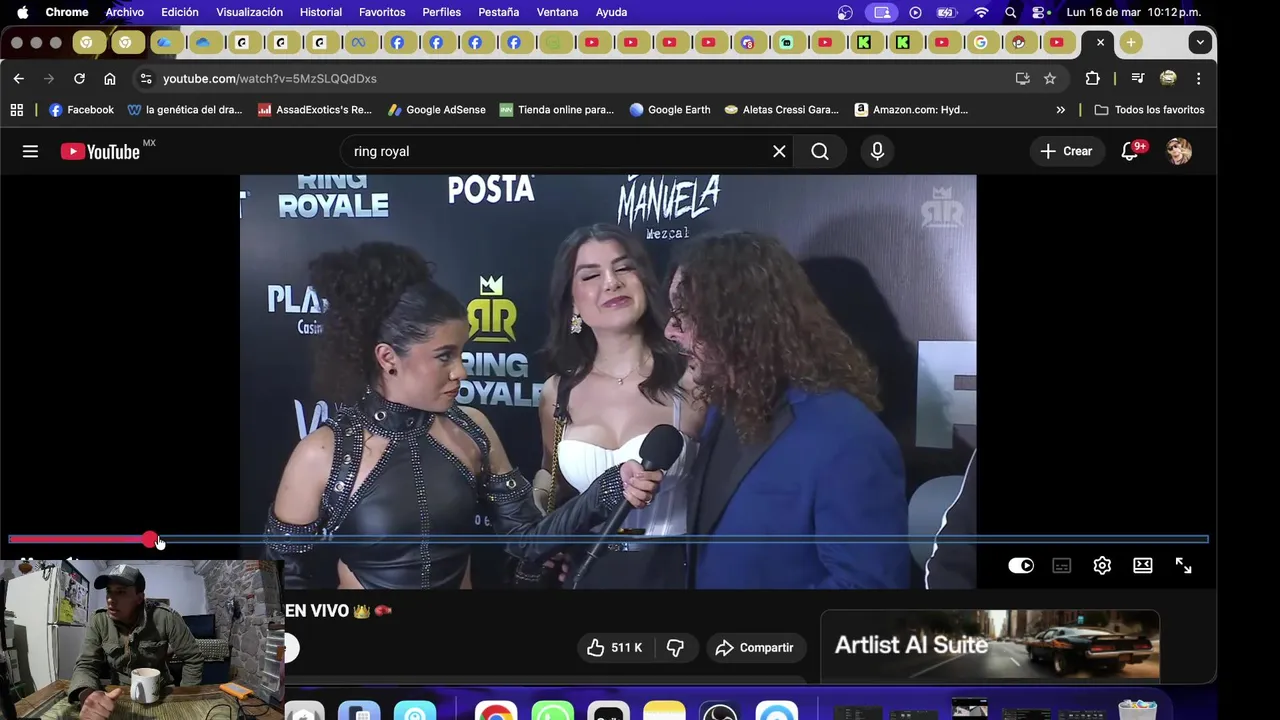Open the Chrome profile avatar
Viewport: 1280px width, 720px height.
click(x=1168, y=78)
